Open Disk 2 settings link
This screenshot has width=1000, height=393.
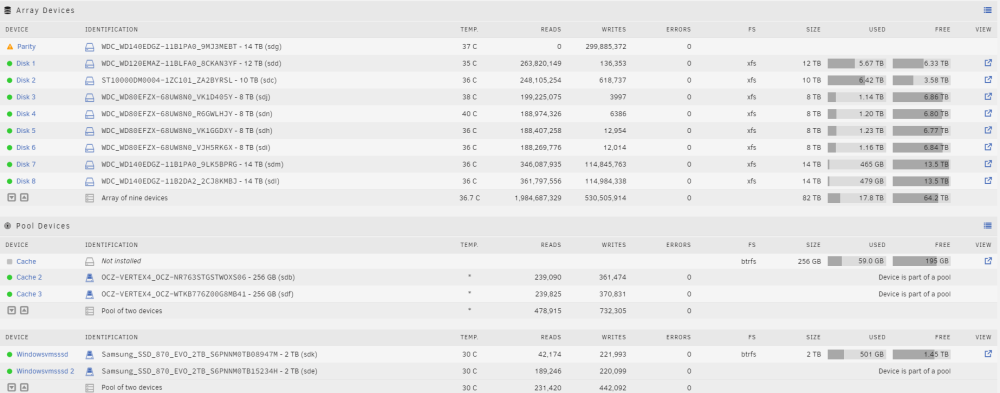(26, 80)
